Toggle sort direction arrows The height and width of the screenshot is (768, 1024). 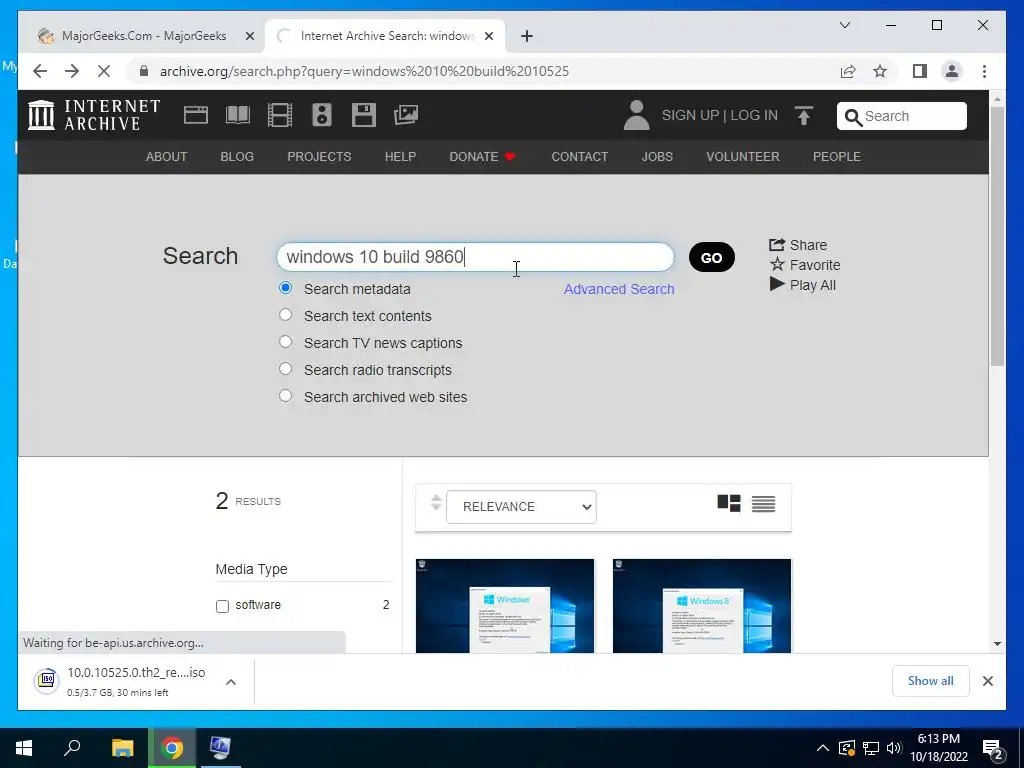(x=436, y=503)
